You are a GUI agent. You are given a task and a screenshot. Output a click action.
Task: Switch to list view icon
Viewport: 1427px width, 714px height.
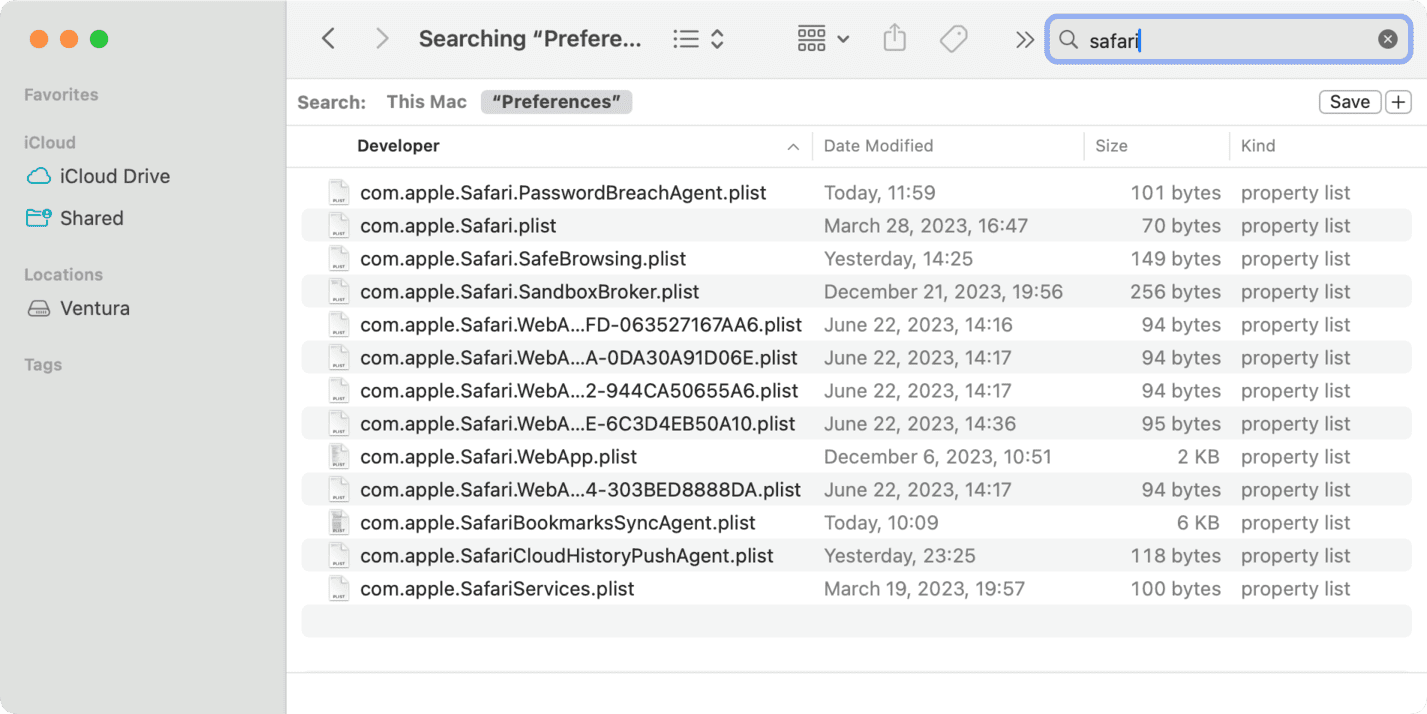(686, 39)
